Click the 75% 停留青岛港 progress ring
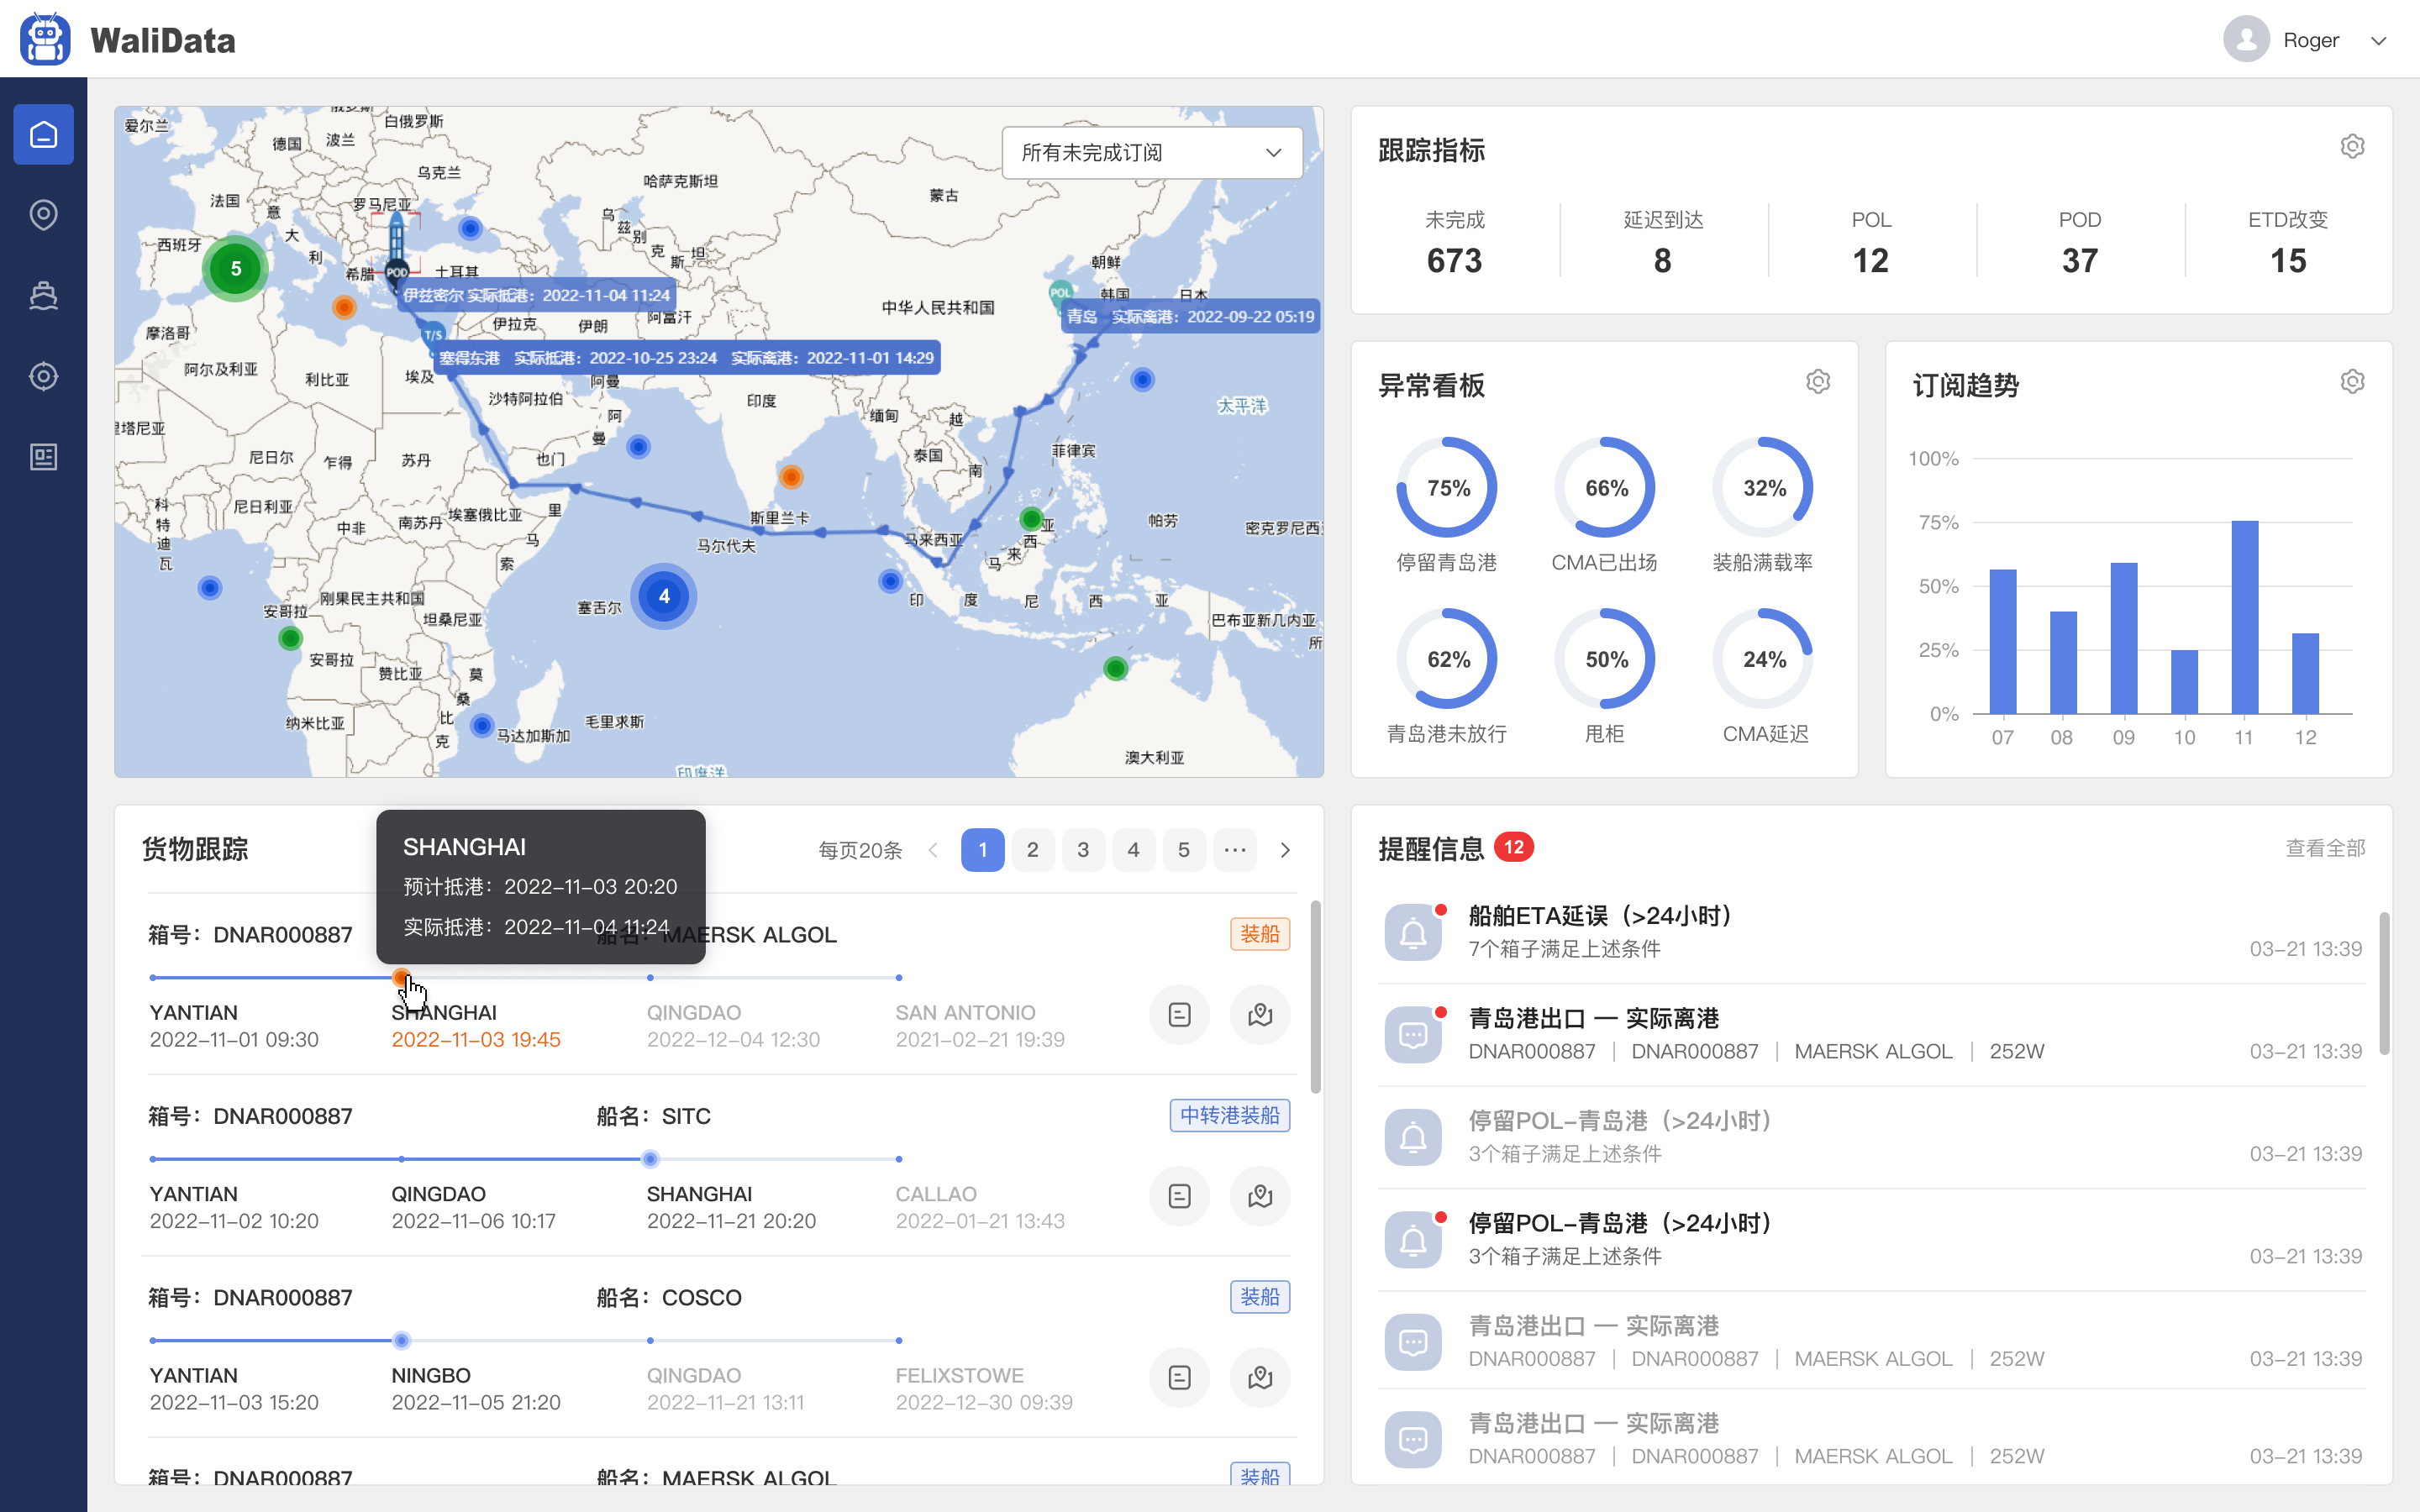2420x1512 pixels. (x=1447, y=488)
